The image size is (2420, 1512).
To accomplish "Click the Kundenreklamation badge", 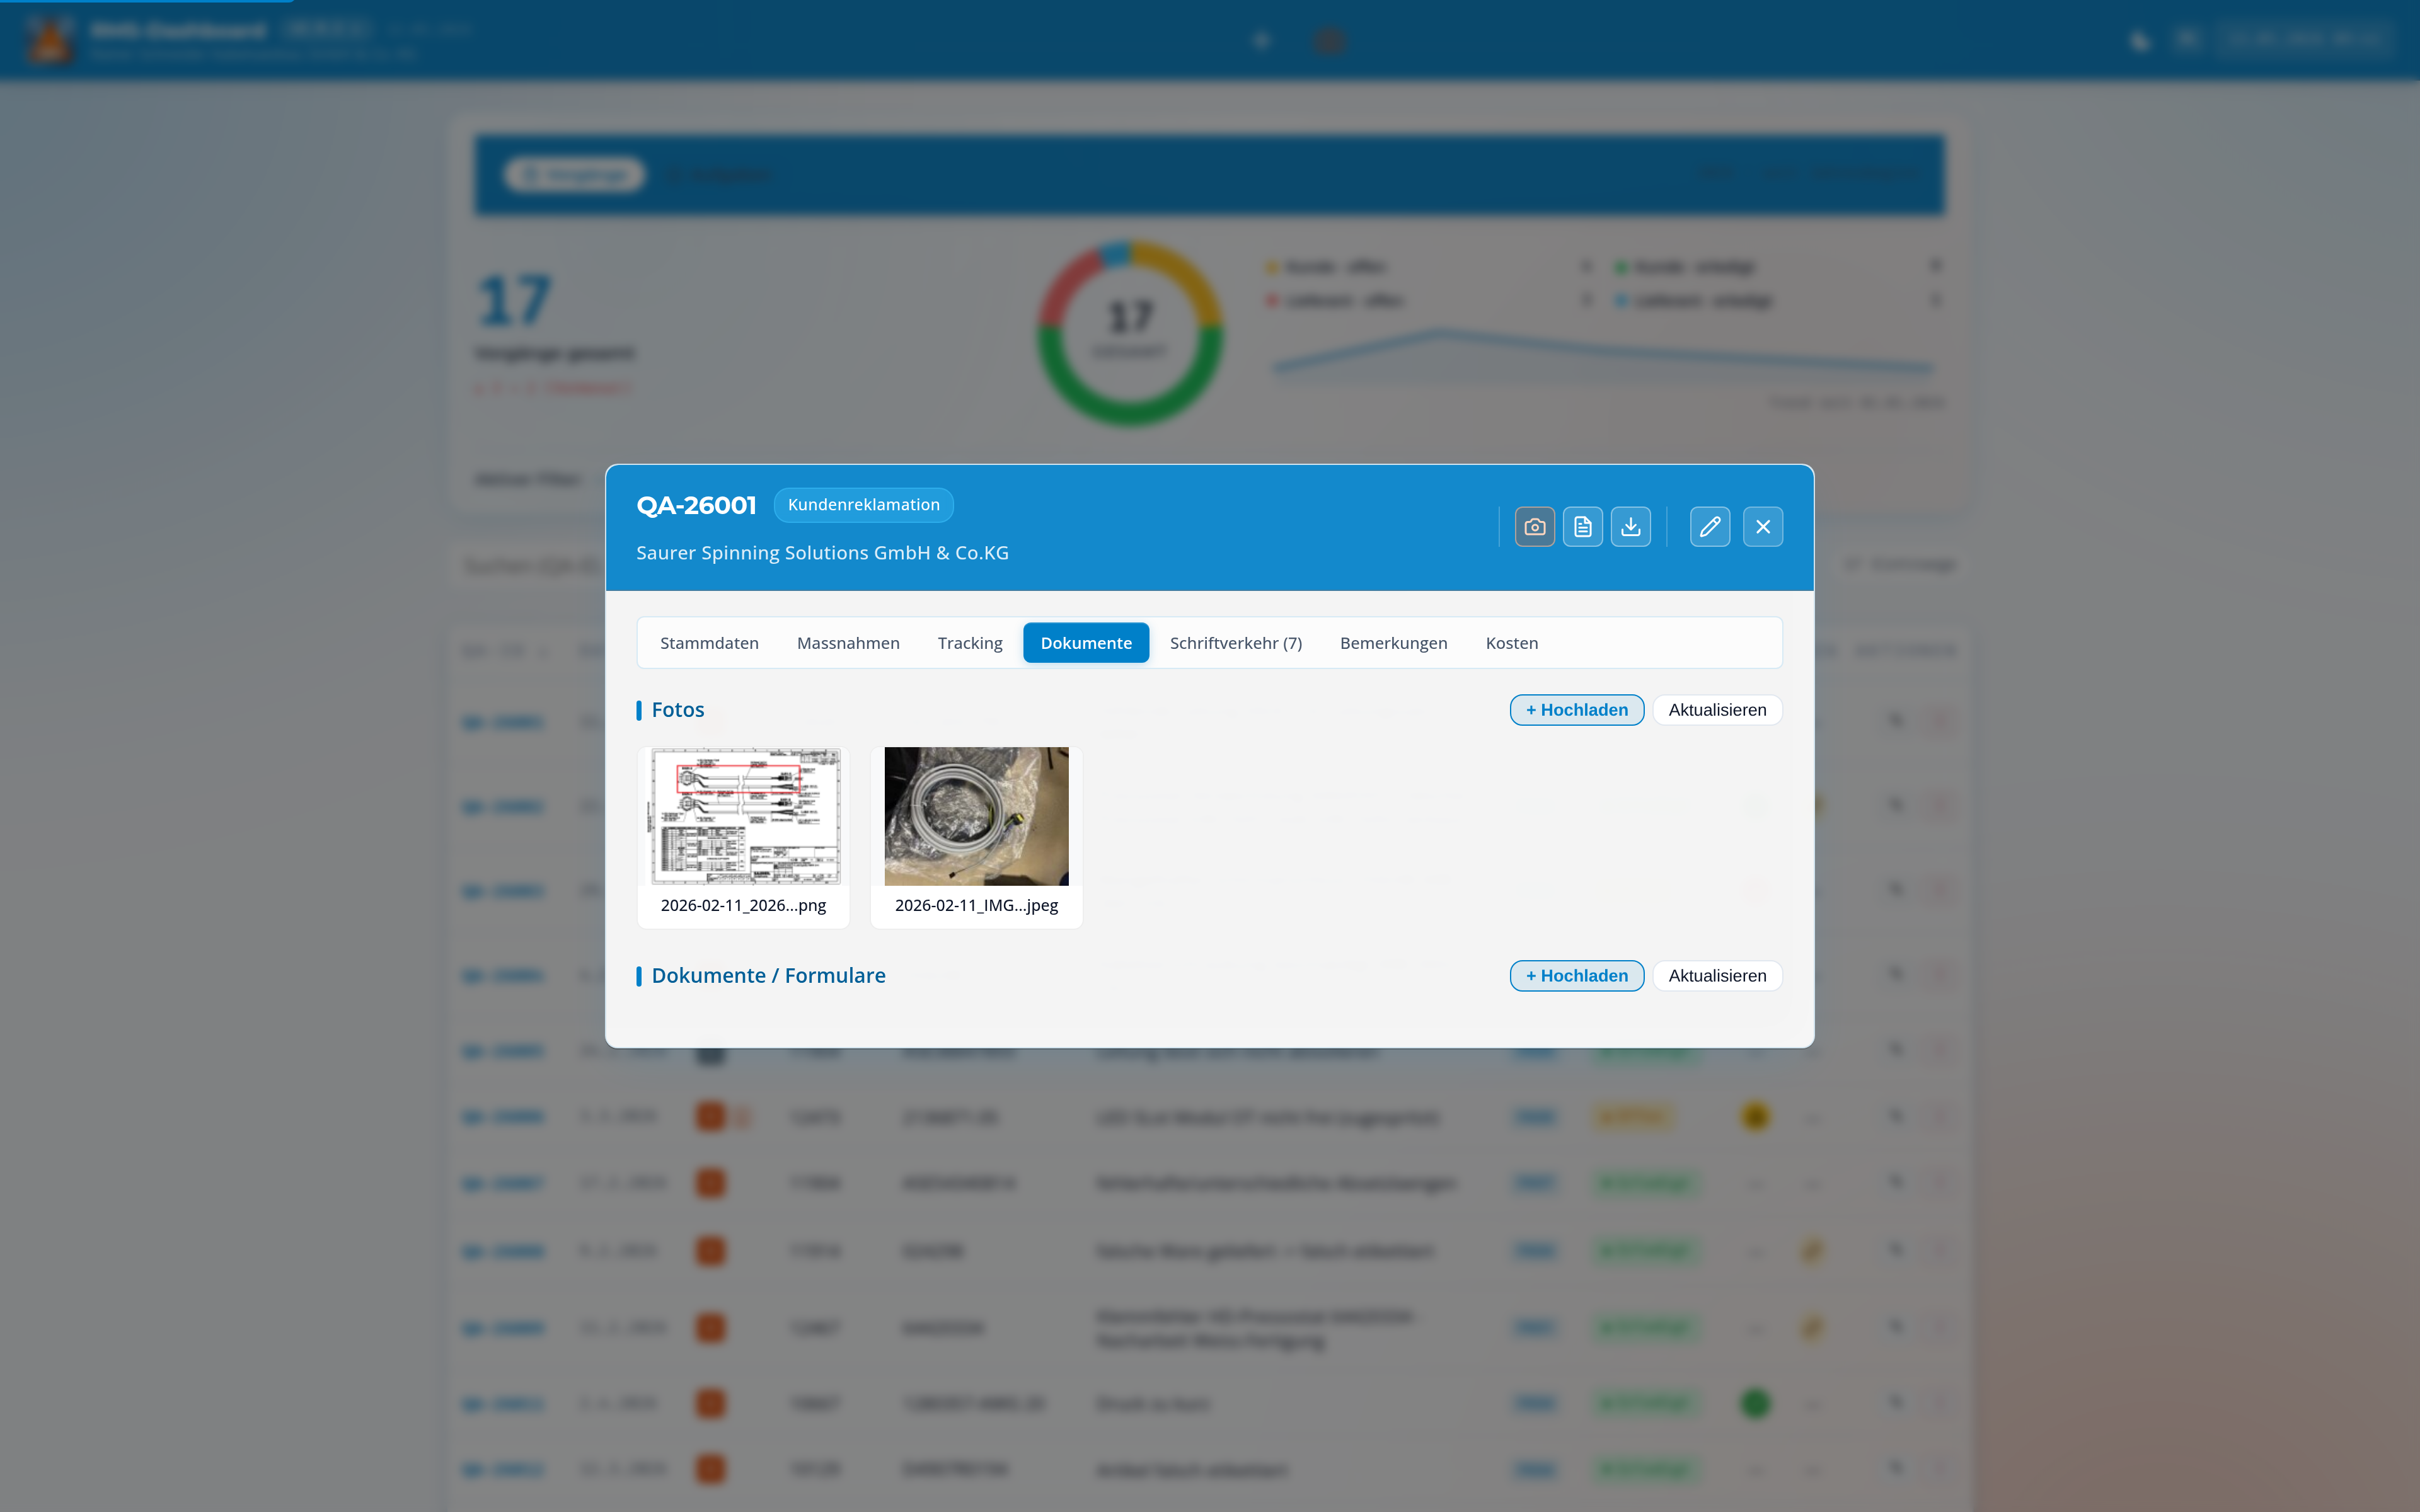I will [863, 505].
